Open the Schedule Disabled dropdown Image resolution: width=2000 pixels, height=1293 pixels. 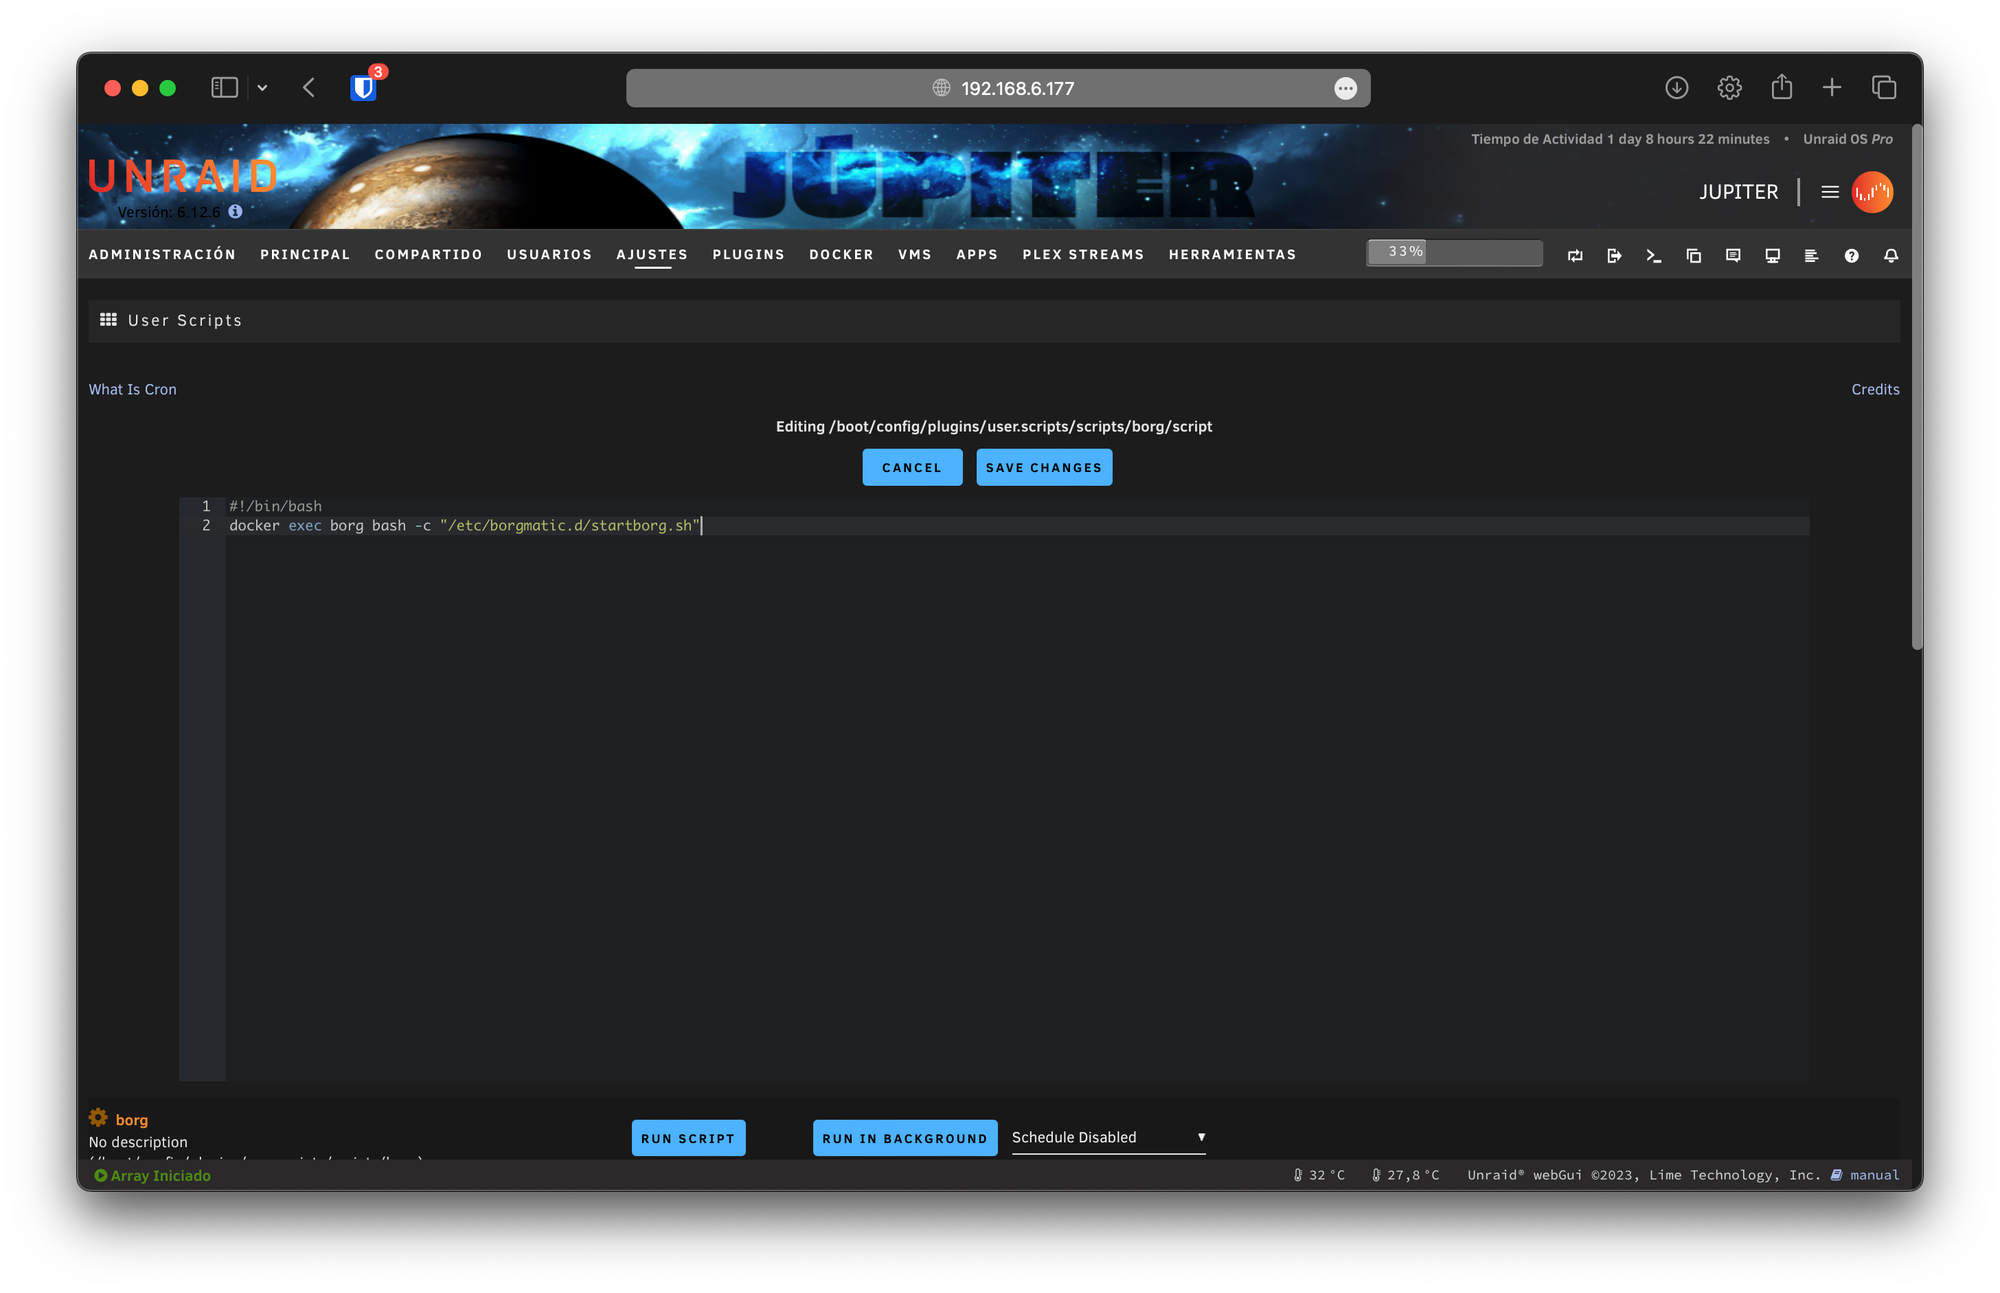coord(1108,1137)
